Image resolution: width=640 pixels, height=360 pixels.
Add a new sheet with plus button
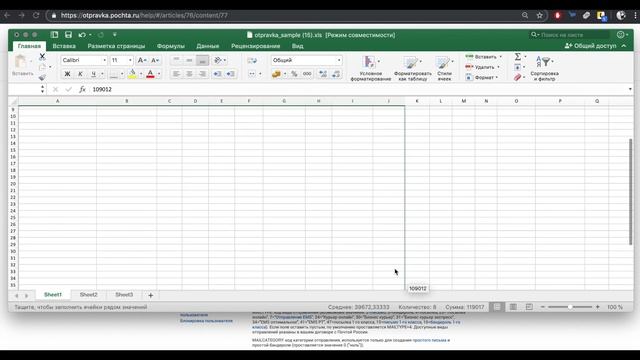click(151, 295)
